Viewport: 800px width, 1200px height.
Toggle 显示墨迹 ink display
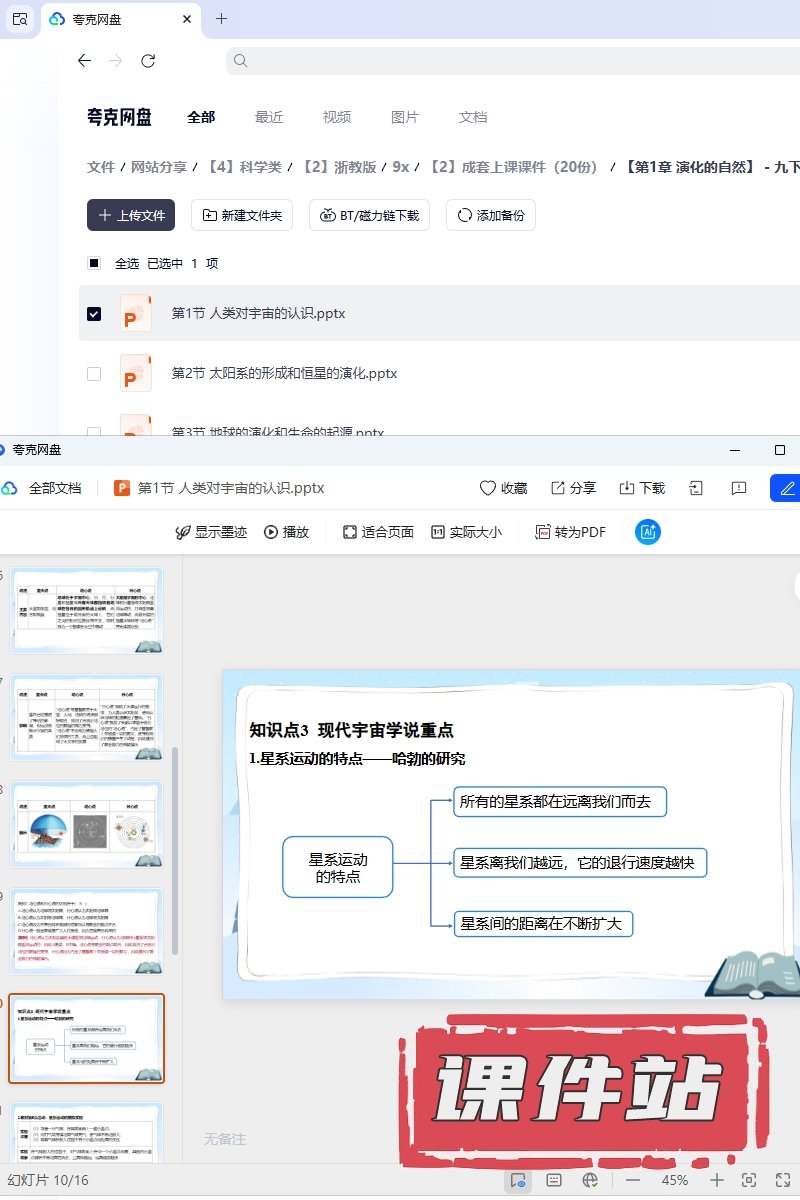[x=210, y=532]
